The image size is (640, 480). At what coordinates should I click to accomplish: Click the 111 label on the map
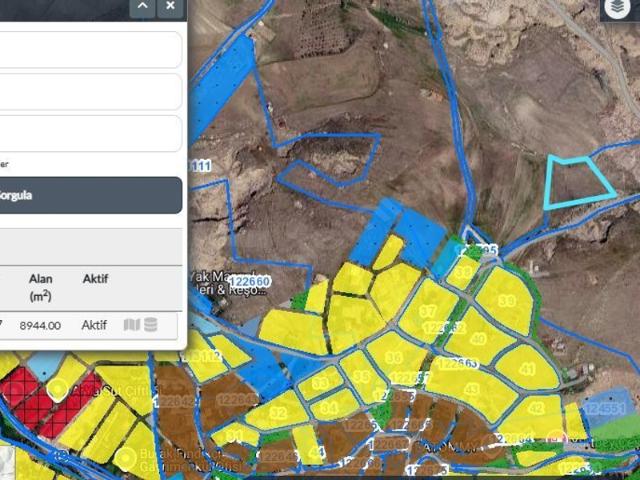pyautogui.click(x=200, y=166)
